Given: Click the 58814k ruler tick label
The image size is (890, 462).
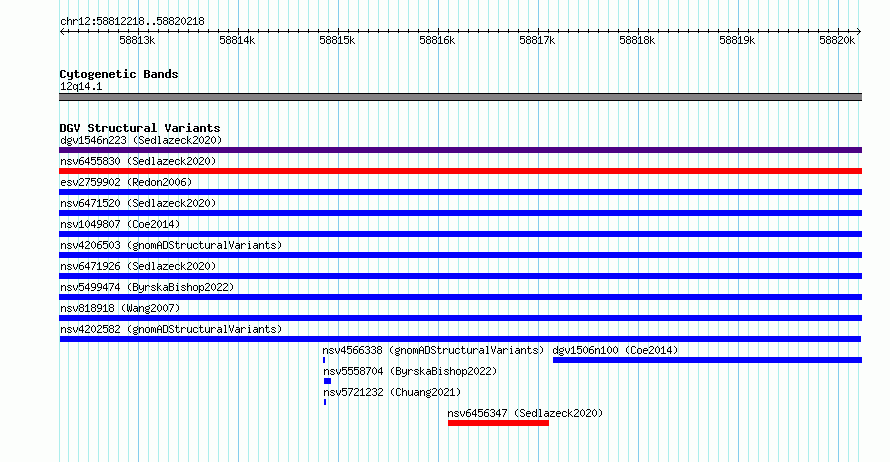Looking at the screenshot, I should coord(237,40).
